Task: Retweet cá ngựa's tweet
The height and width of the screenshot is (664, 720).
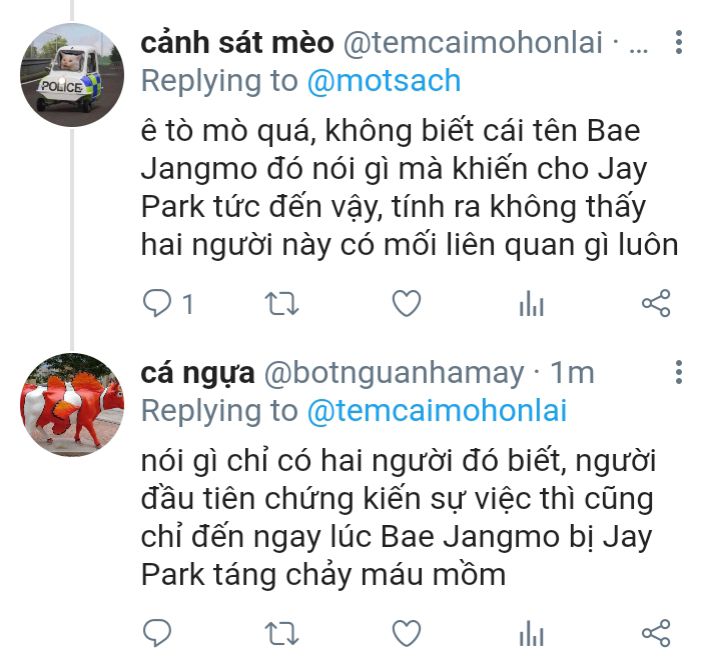Action: (282, 633)
